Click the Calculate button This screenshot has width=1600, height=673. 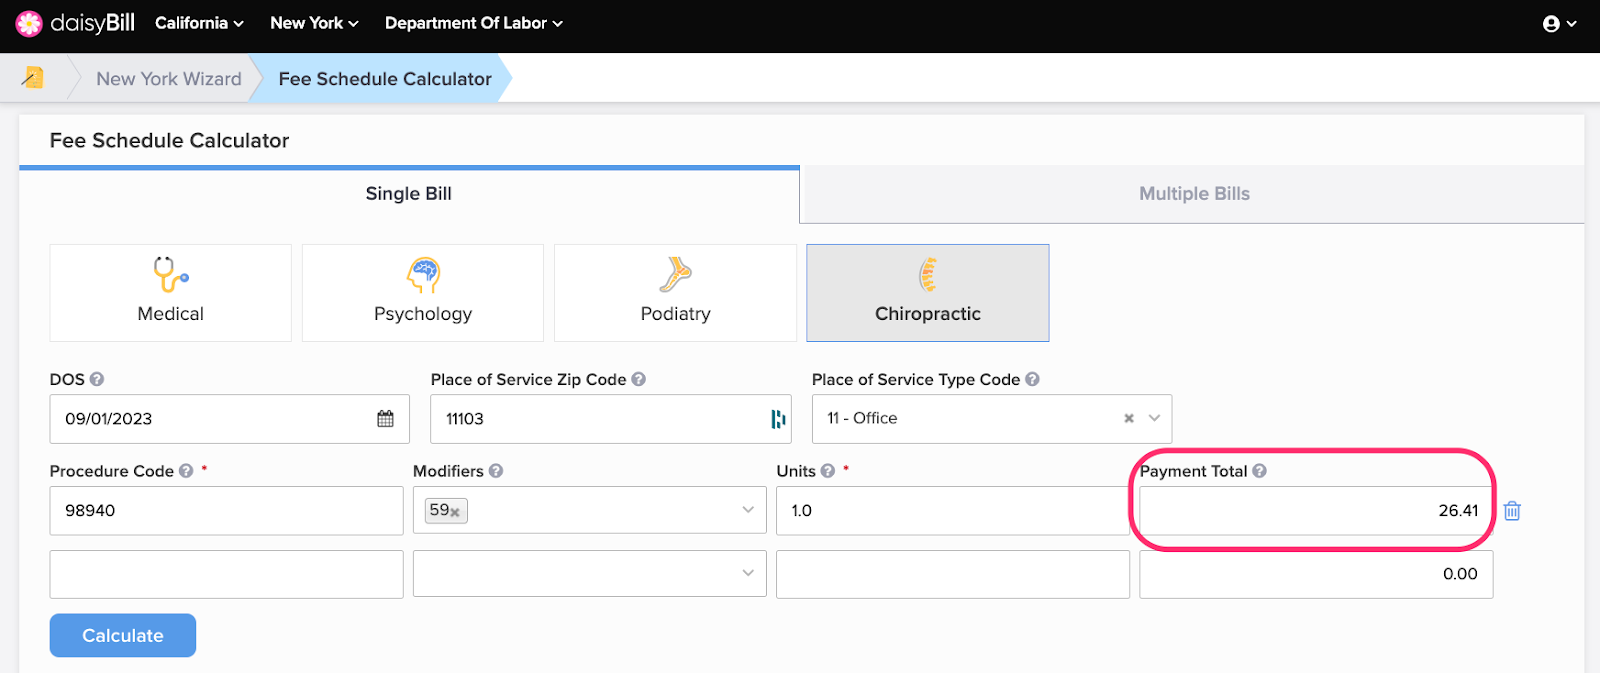click(123, 635)
